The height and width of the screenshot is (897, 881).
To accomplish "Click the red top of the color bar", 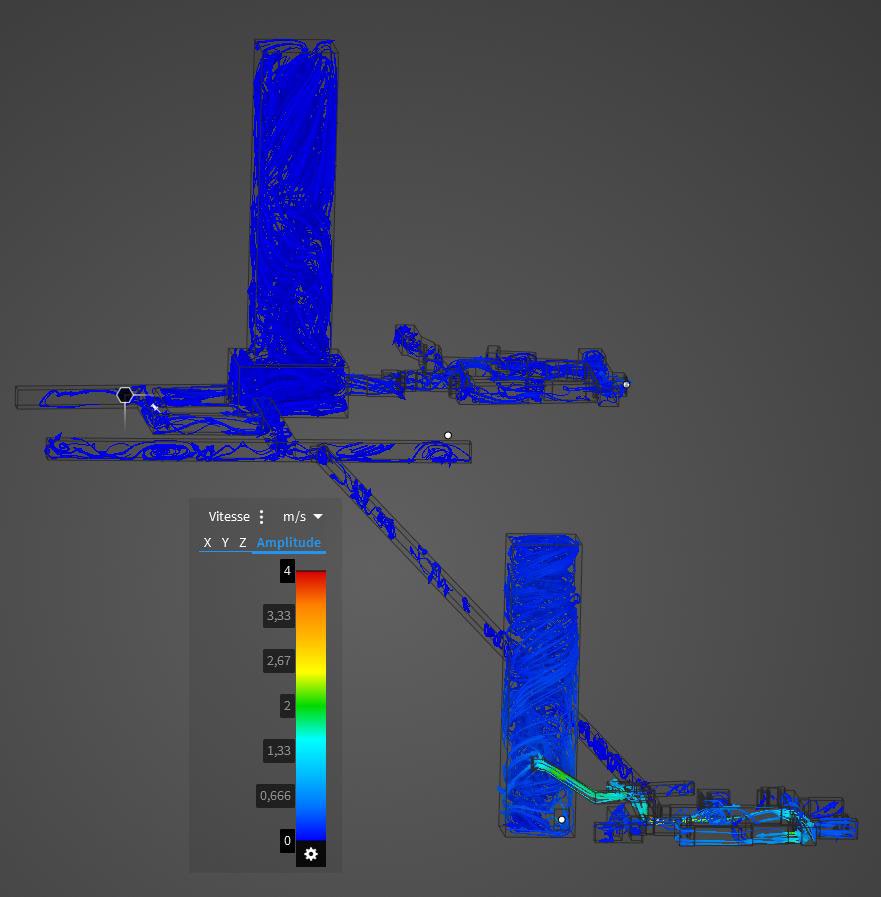I will pyautogui.click(x=311, y=576).
